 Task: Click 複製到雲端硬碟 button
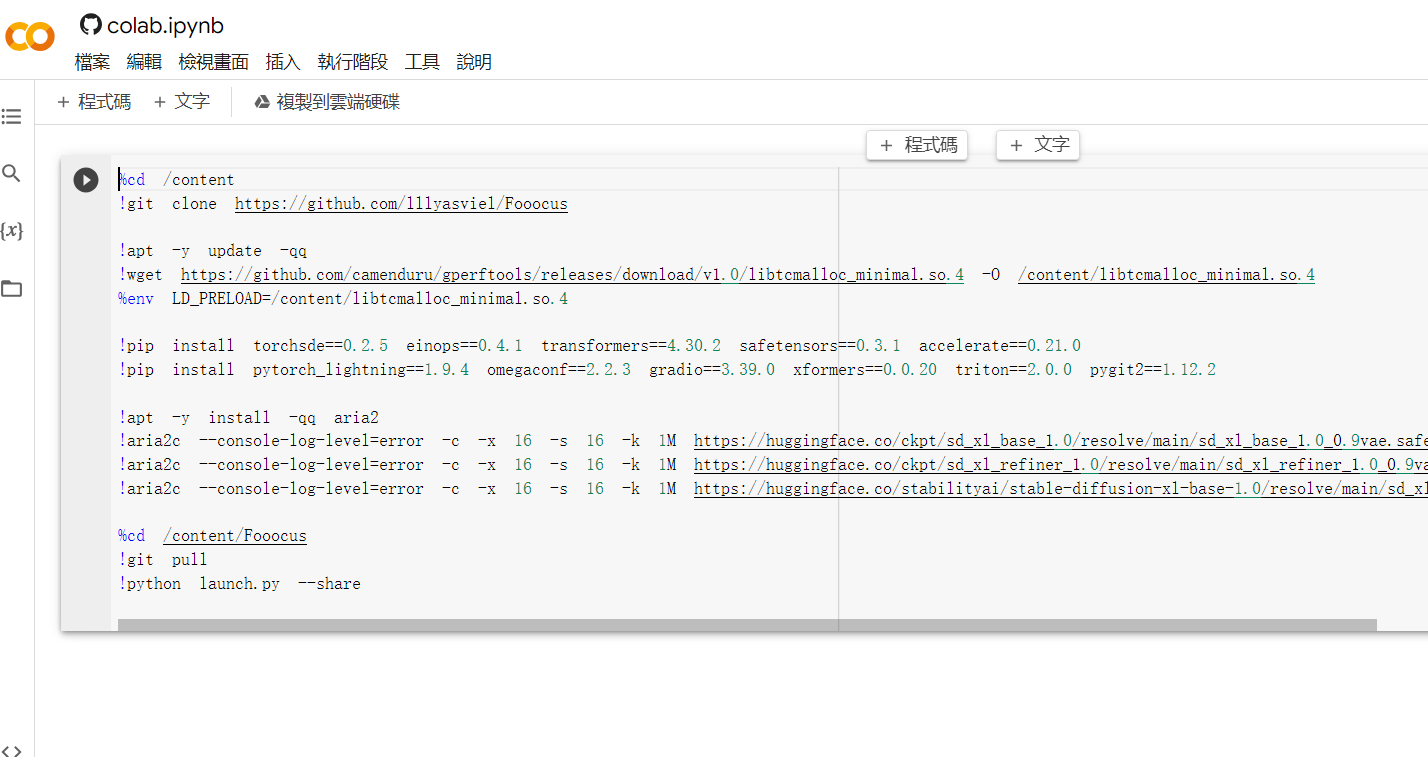[x=327, y=102]
